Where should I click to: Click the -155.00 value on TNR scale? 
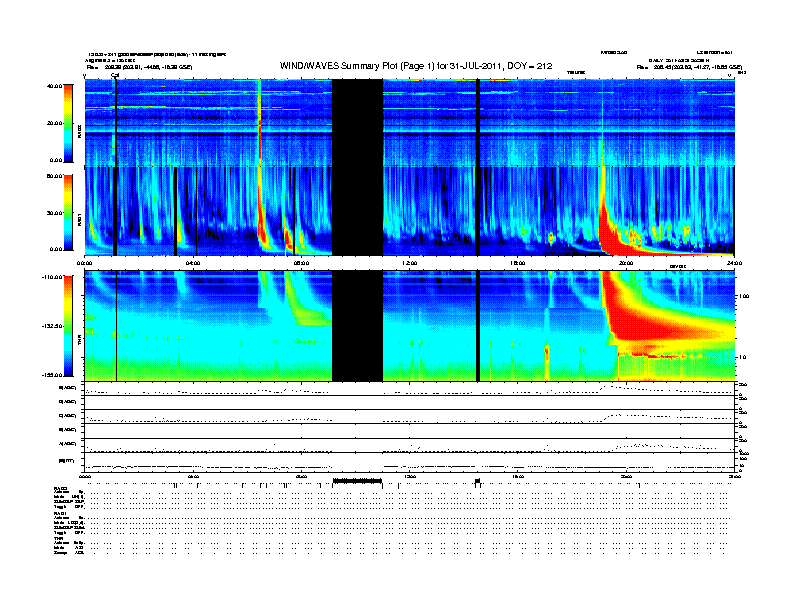click(x=52, y=375)
